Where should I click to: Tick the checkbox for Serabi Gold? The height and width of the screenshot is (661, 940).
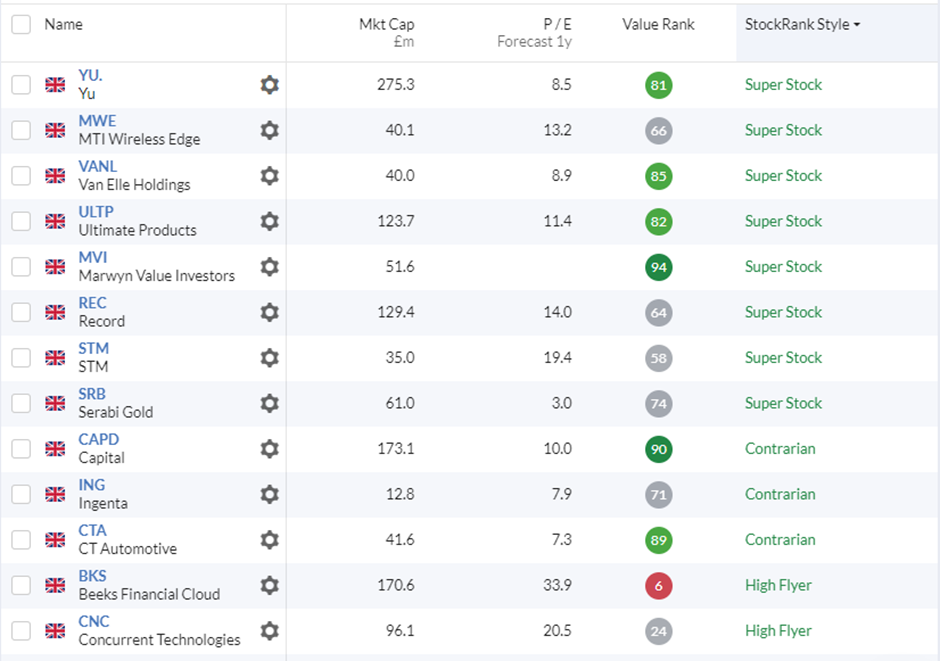(21, 403)
